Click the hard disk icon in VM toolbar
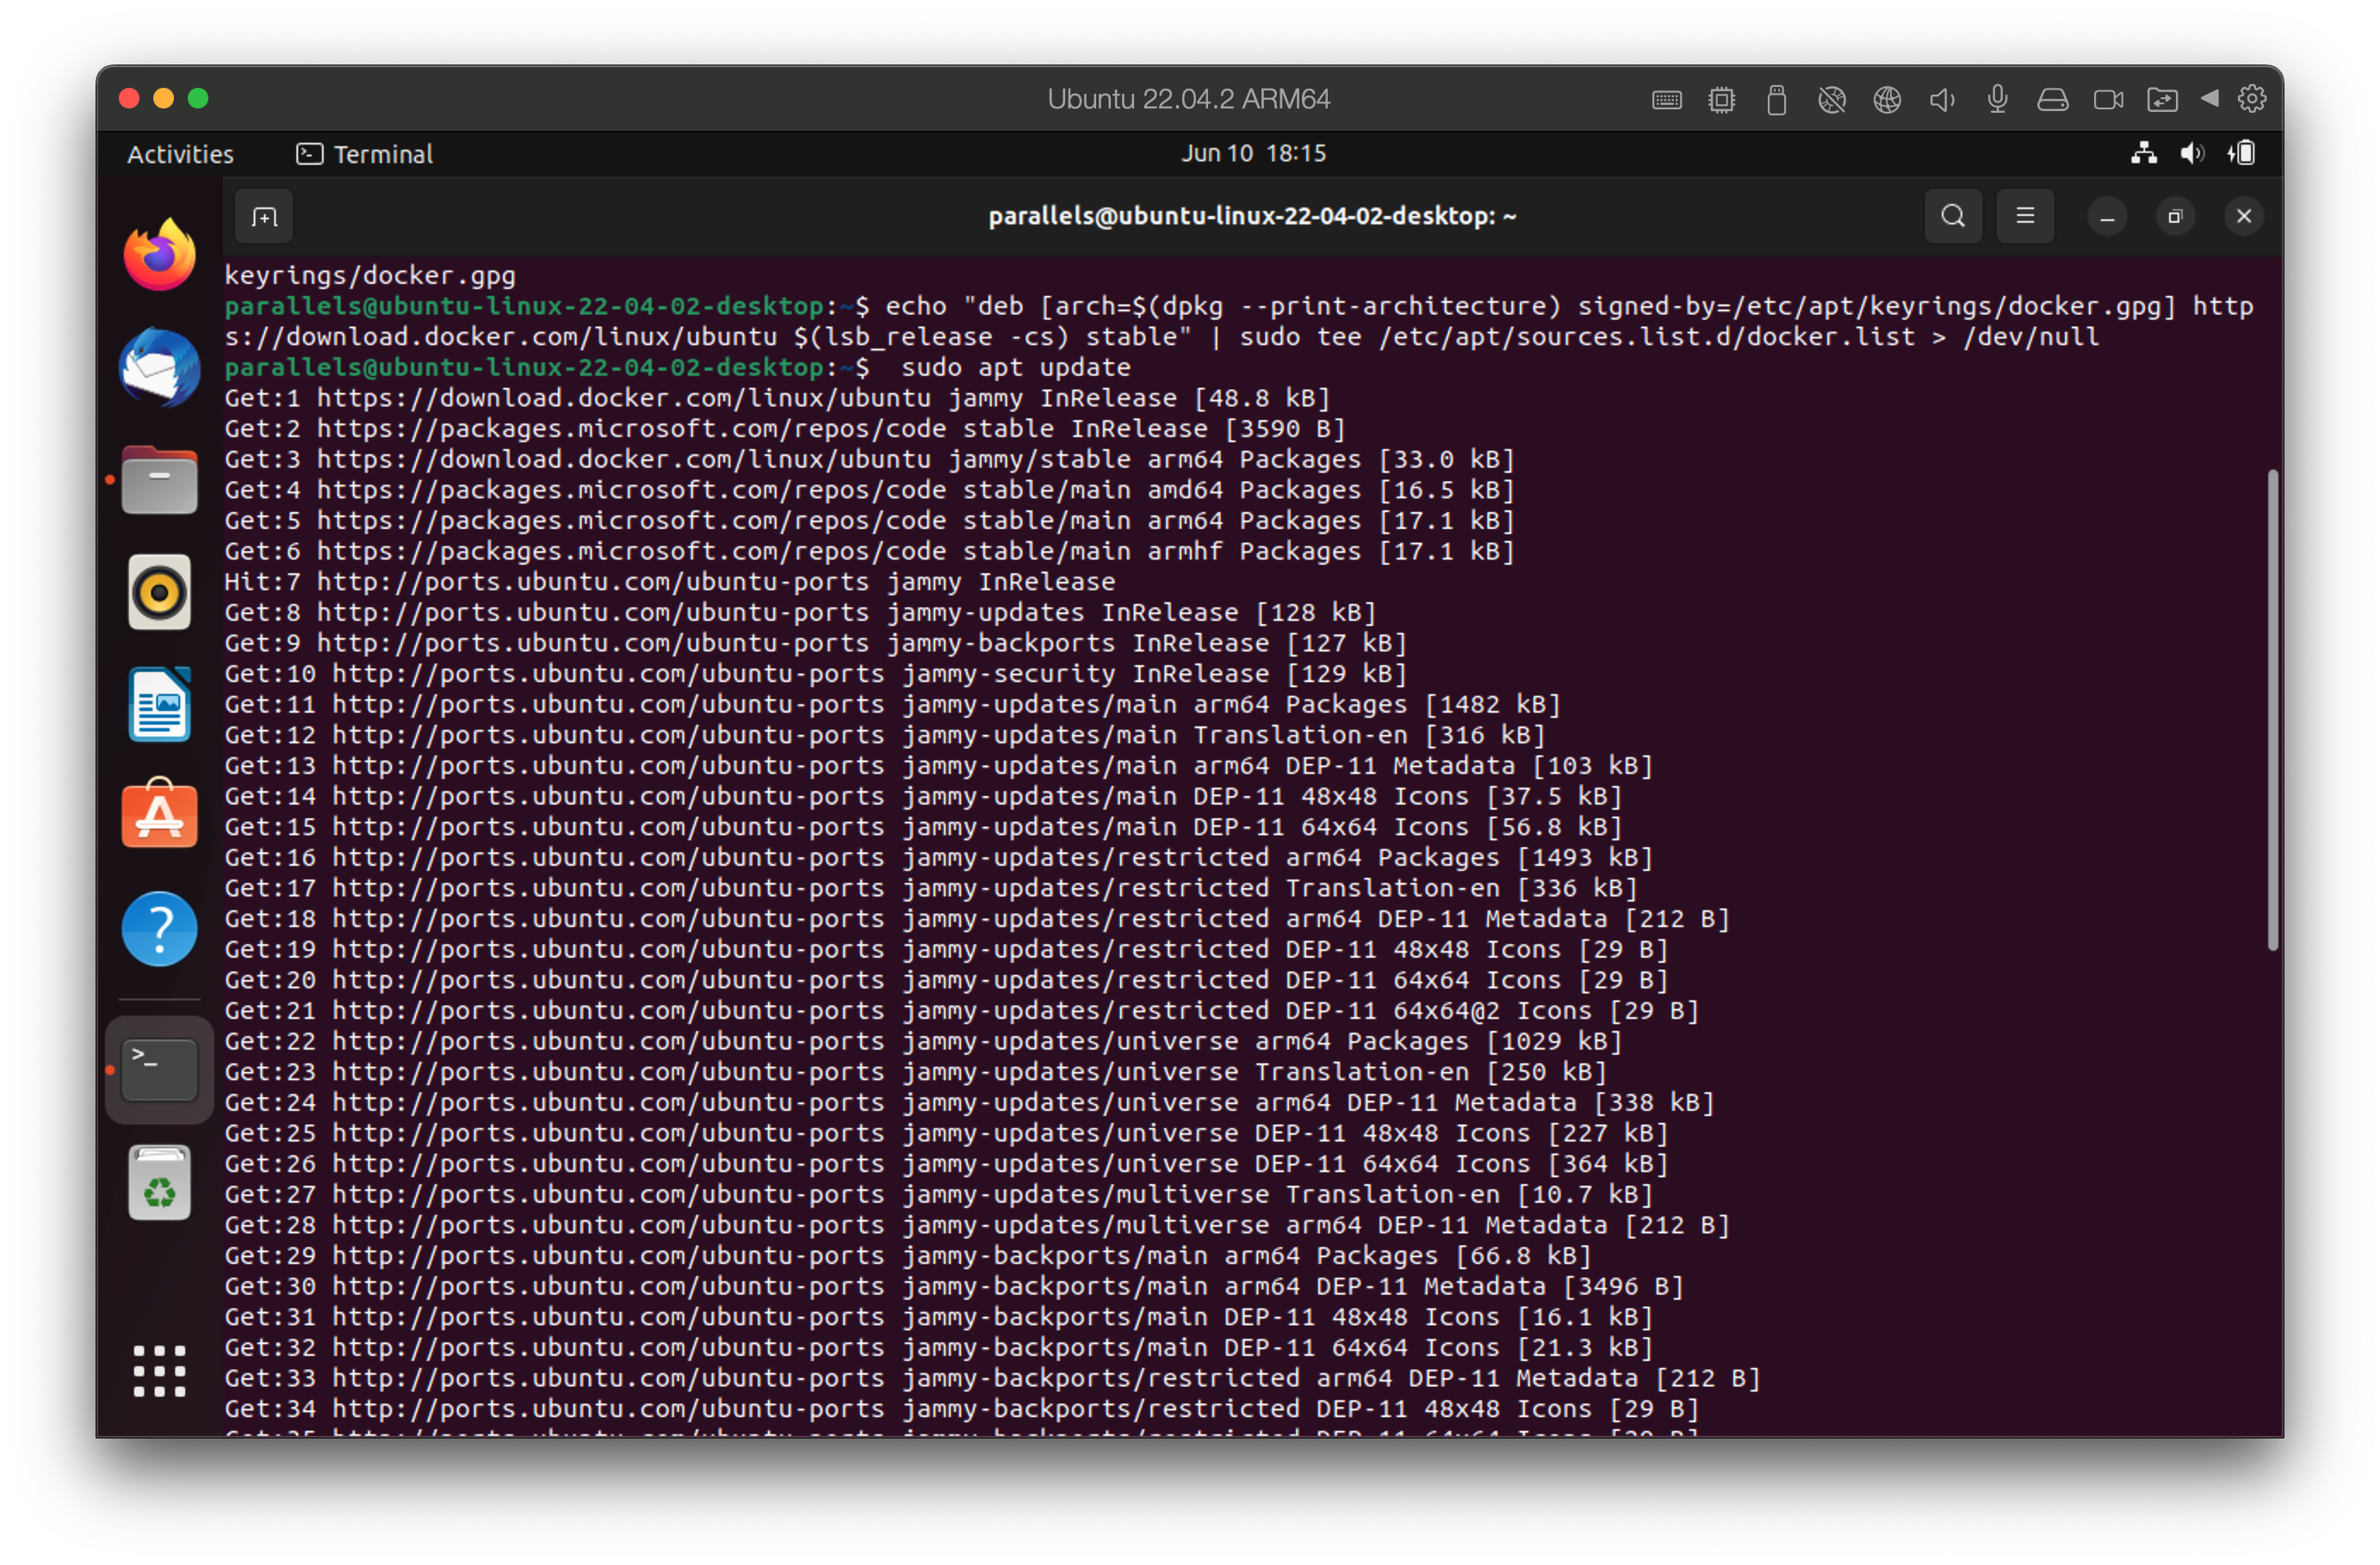 (2053, 100)
